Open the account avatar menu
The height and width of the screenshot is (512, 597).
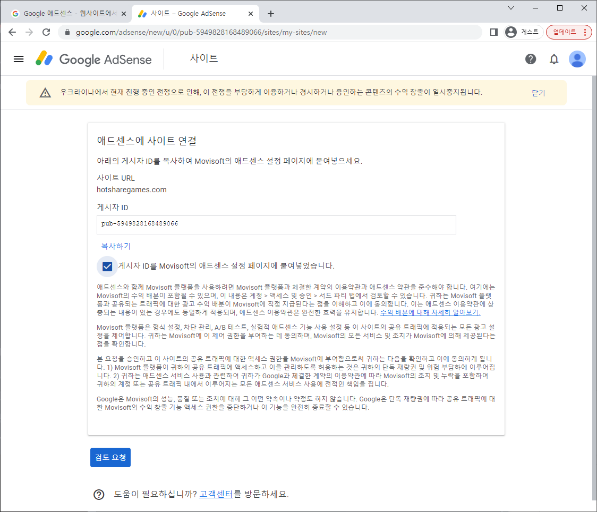point(577,59)
